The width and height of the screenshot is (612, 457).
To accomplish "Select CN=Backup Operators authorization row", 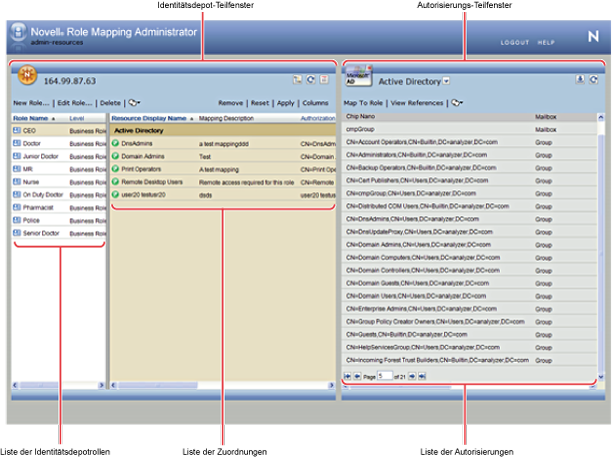I will (470, 168).
